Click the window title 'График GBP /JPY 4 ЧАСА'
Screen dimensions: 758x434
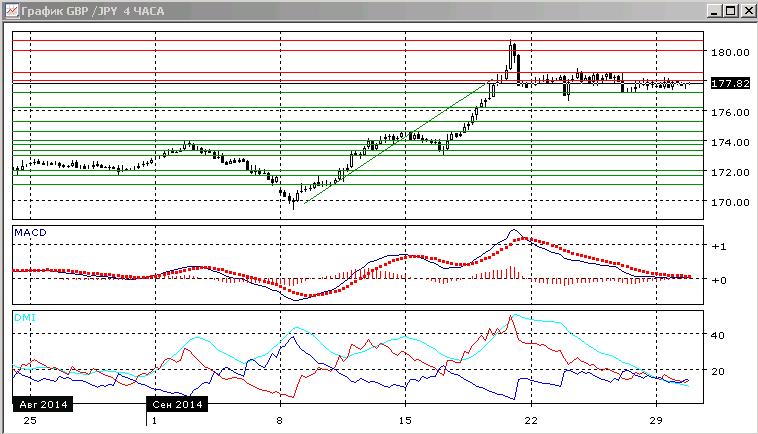pos(93,11)
